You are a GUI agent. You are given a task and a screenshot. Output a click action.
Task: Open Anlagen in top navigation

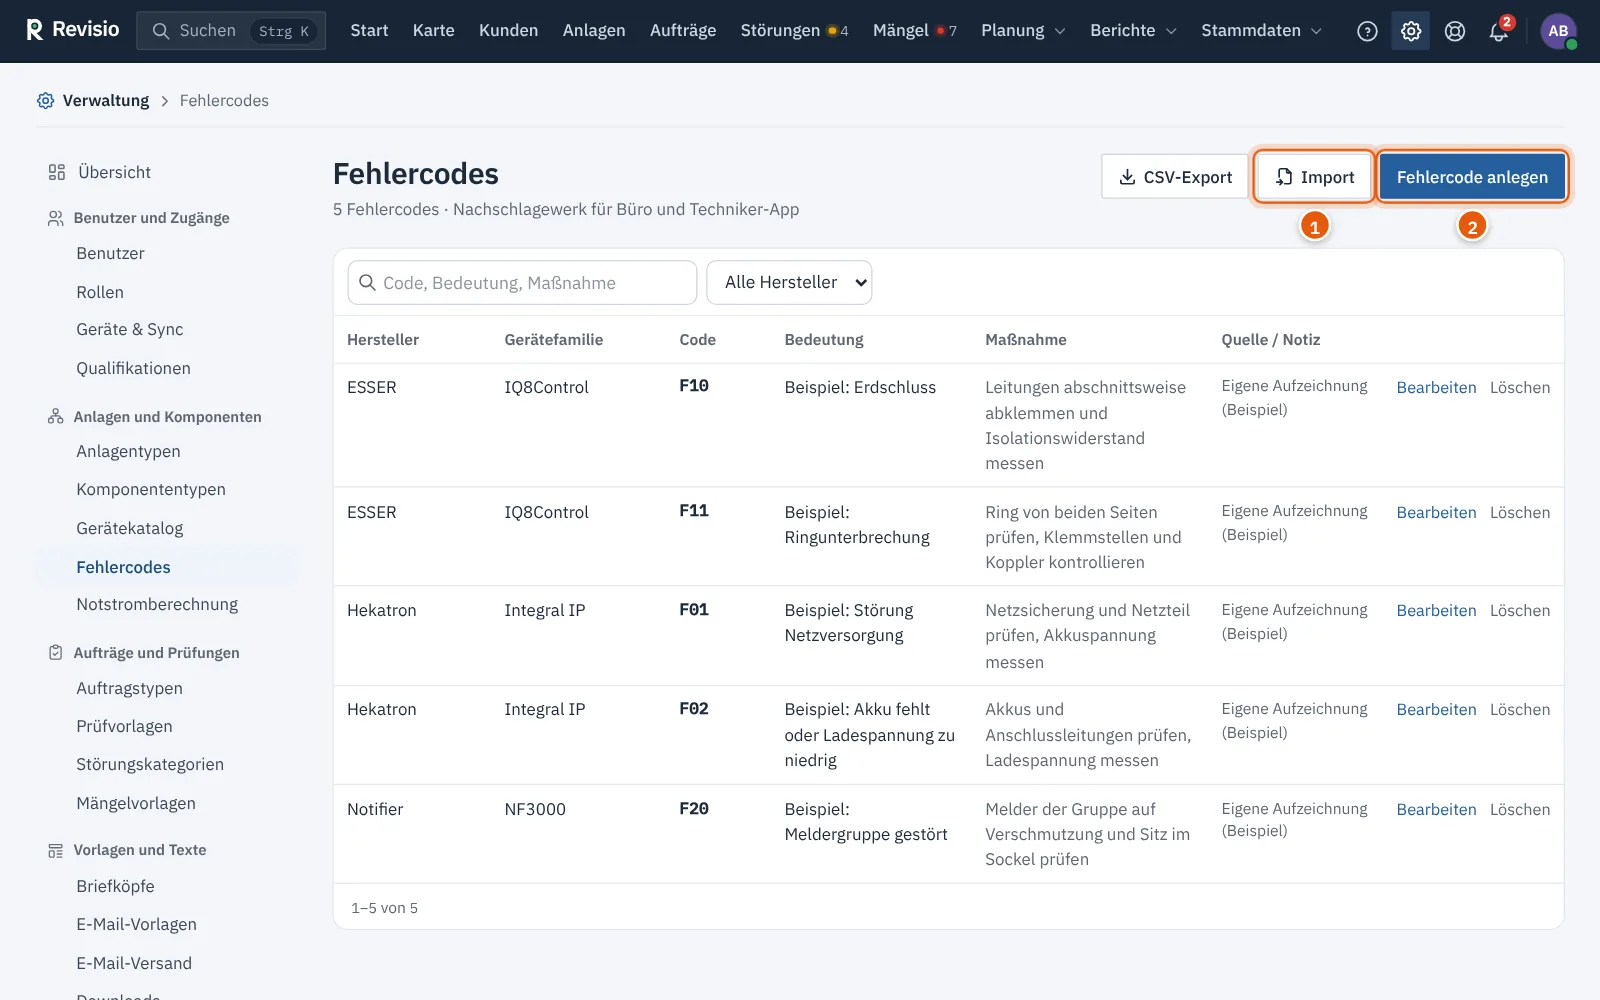(594, 31)
